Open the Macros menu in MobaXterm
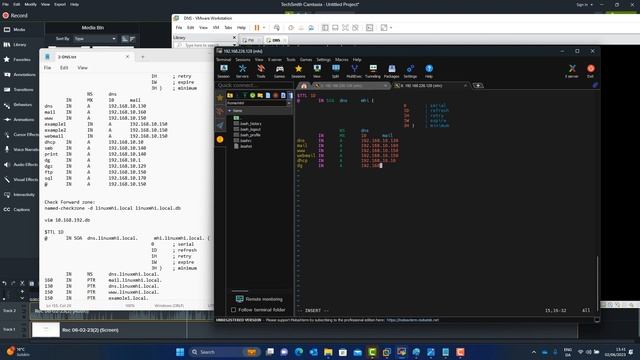The image size is (640, 360). 342,60
